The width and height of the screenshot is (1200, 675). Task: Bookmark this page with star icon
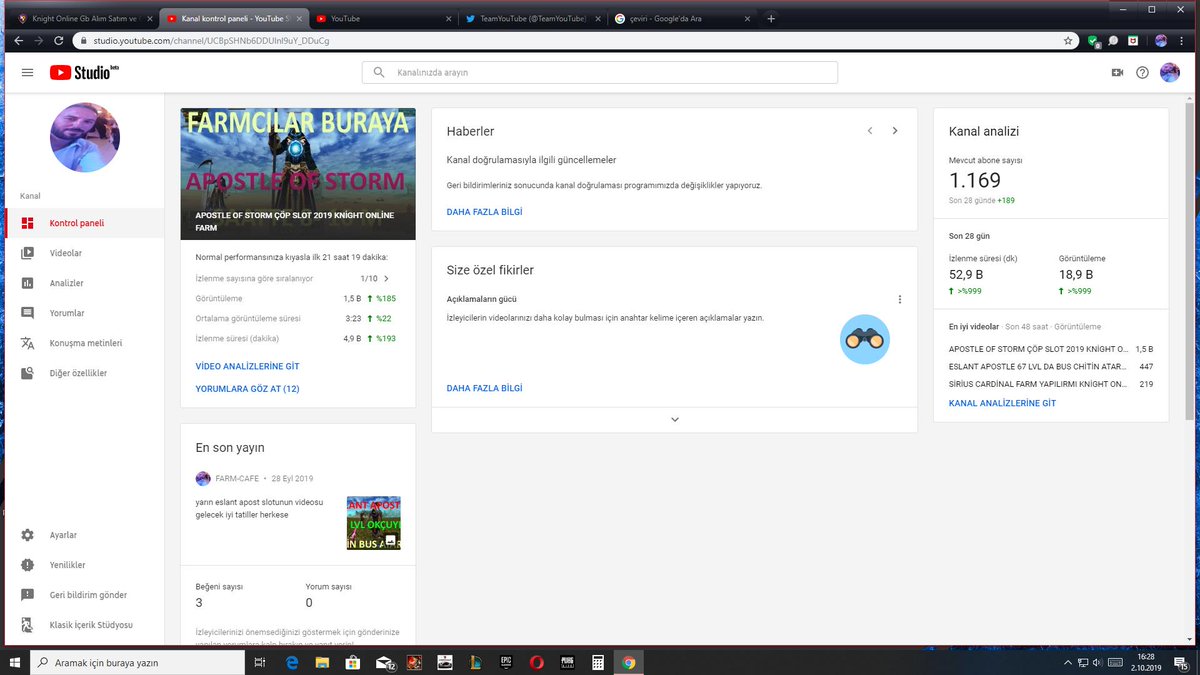tap(1068, 41)
